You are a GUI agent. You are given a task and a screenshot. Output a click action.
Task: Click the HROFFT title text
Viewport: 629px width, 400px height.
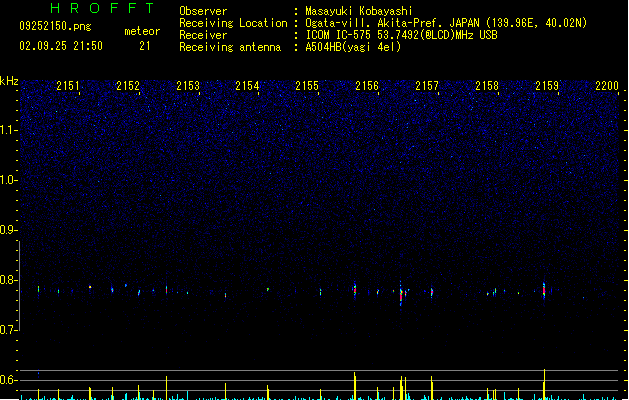(102, 8)
